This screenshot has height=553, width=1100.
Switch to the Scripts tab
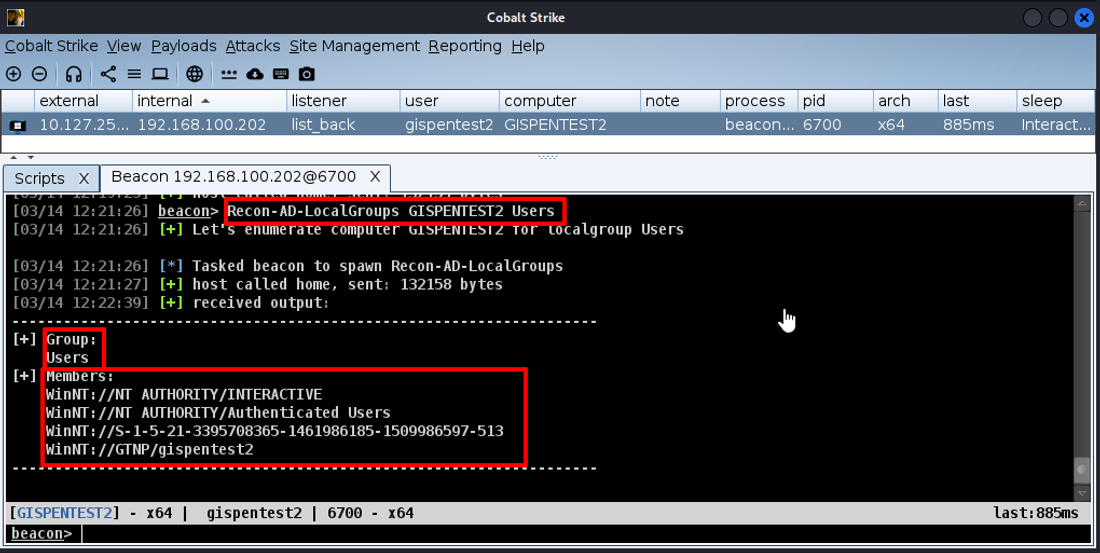point(39,178)
